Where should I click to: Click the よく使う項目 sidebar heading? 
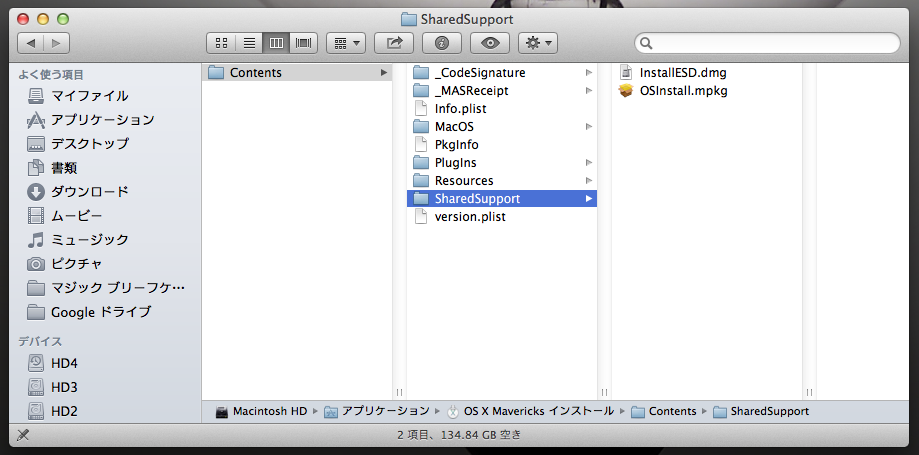click(51, 74)
